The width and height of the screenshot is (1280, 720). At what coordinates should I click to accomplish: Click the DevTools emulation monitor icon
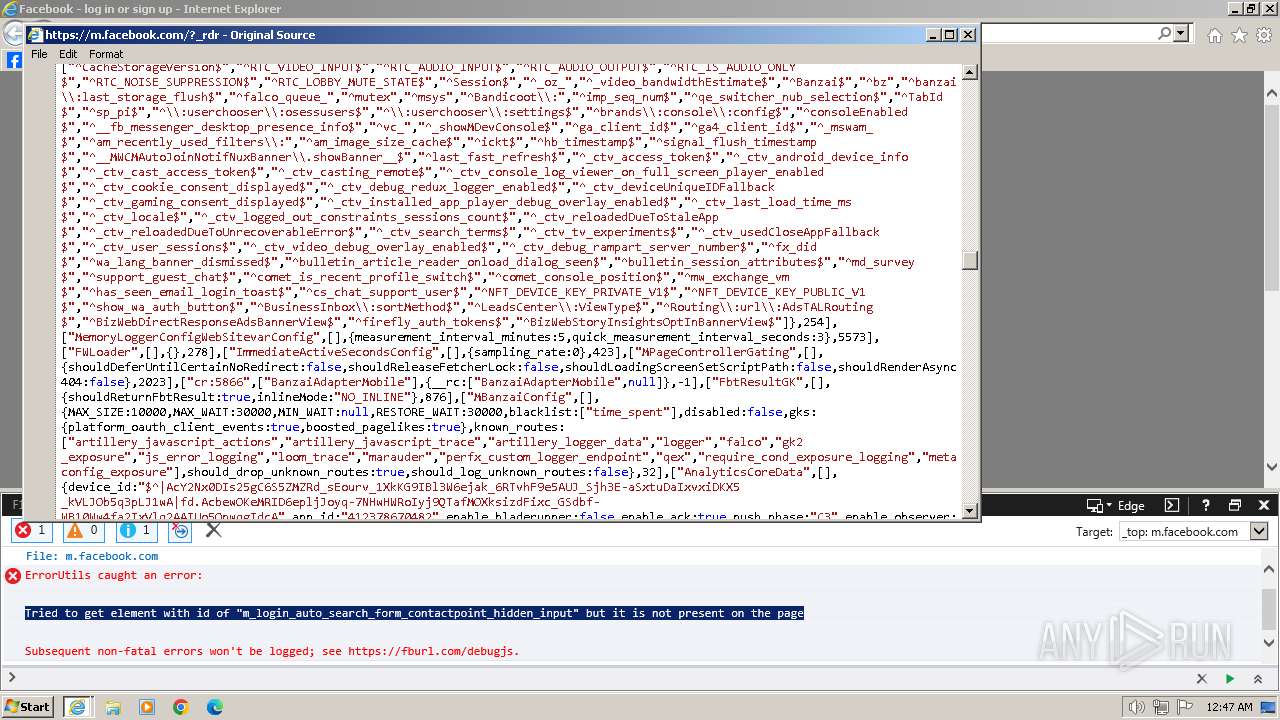pos(1094,505)
